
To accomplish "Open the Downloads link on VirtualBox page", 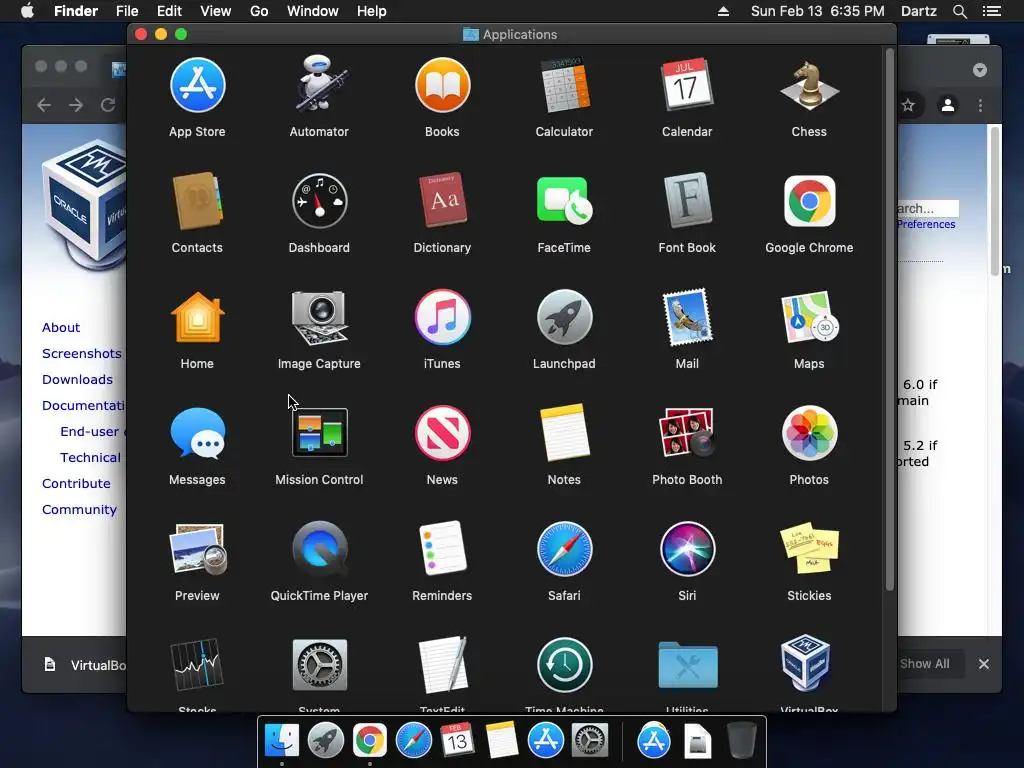I will (x=77, y=379).
